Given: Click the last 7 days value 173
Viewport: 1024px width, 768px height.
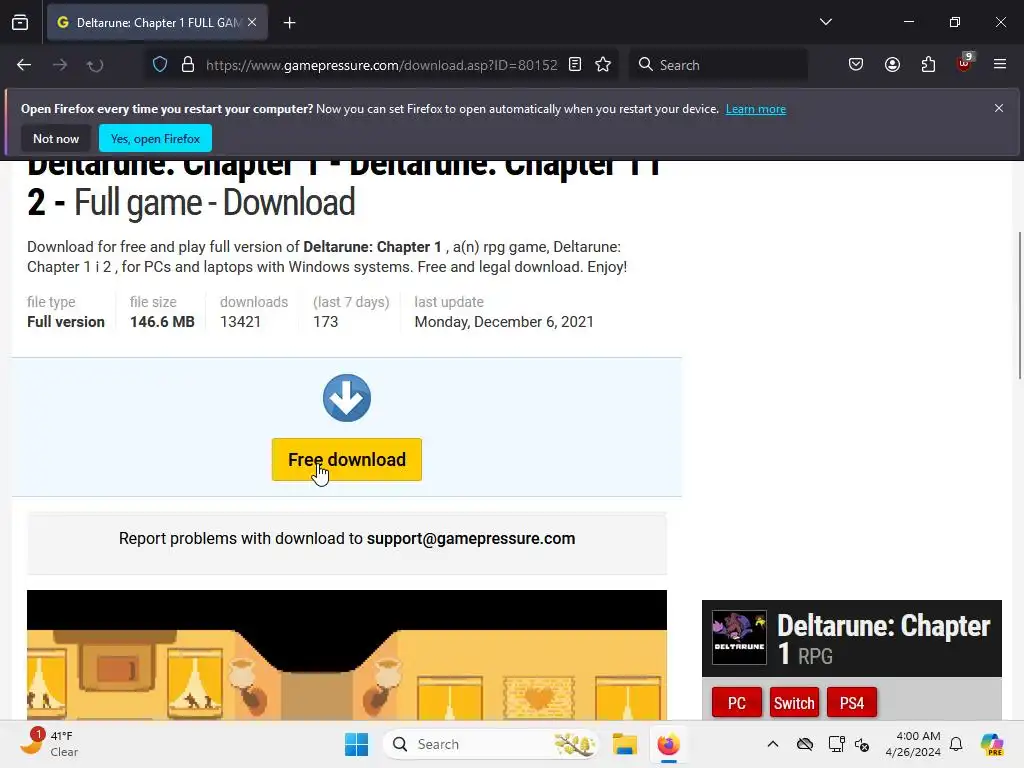Looking at the screenshot, I should [325, 322].
